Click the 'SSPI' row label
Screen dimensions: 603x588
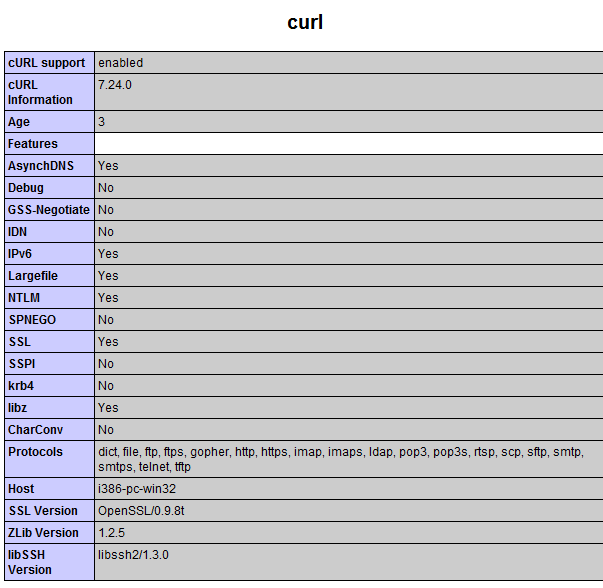[22, 364]
